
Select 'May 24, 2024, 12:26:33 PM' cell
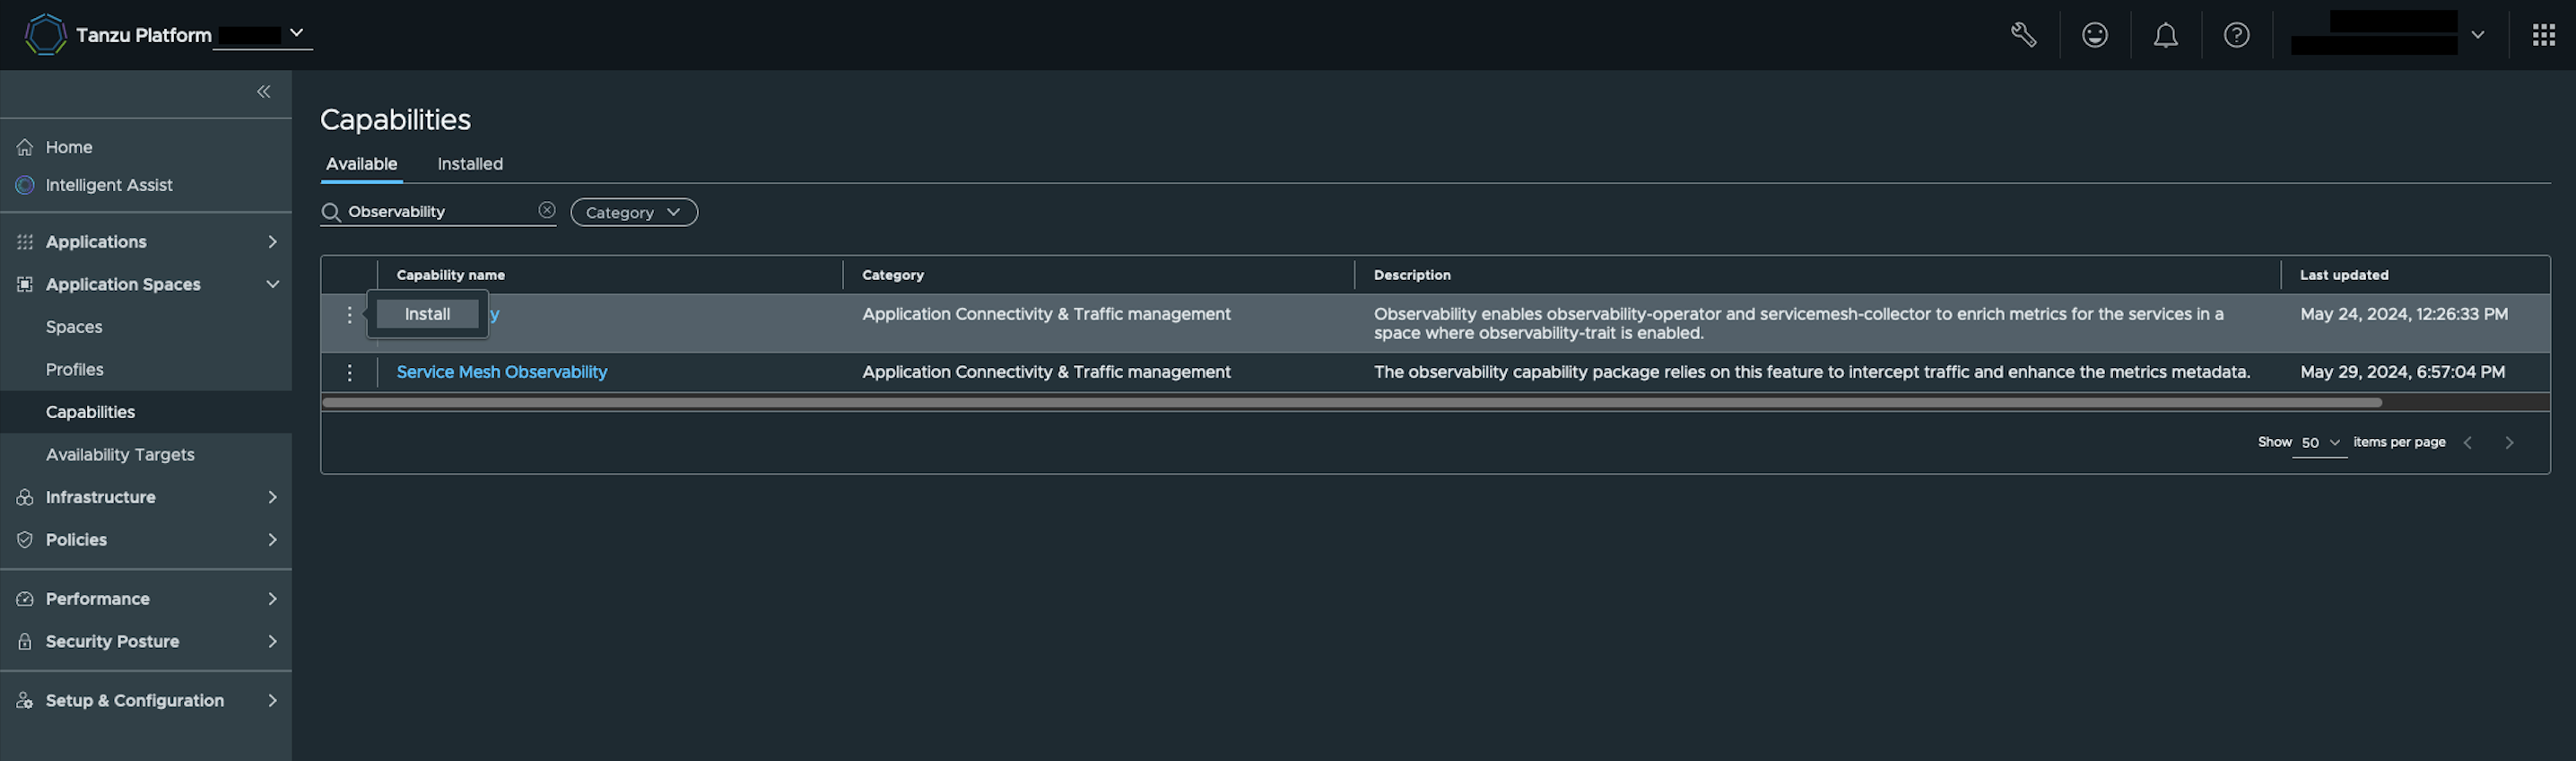click(x=2404, y=314)
